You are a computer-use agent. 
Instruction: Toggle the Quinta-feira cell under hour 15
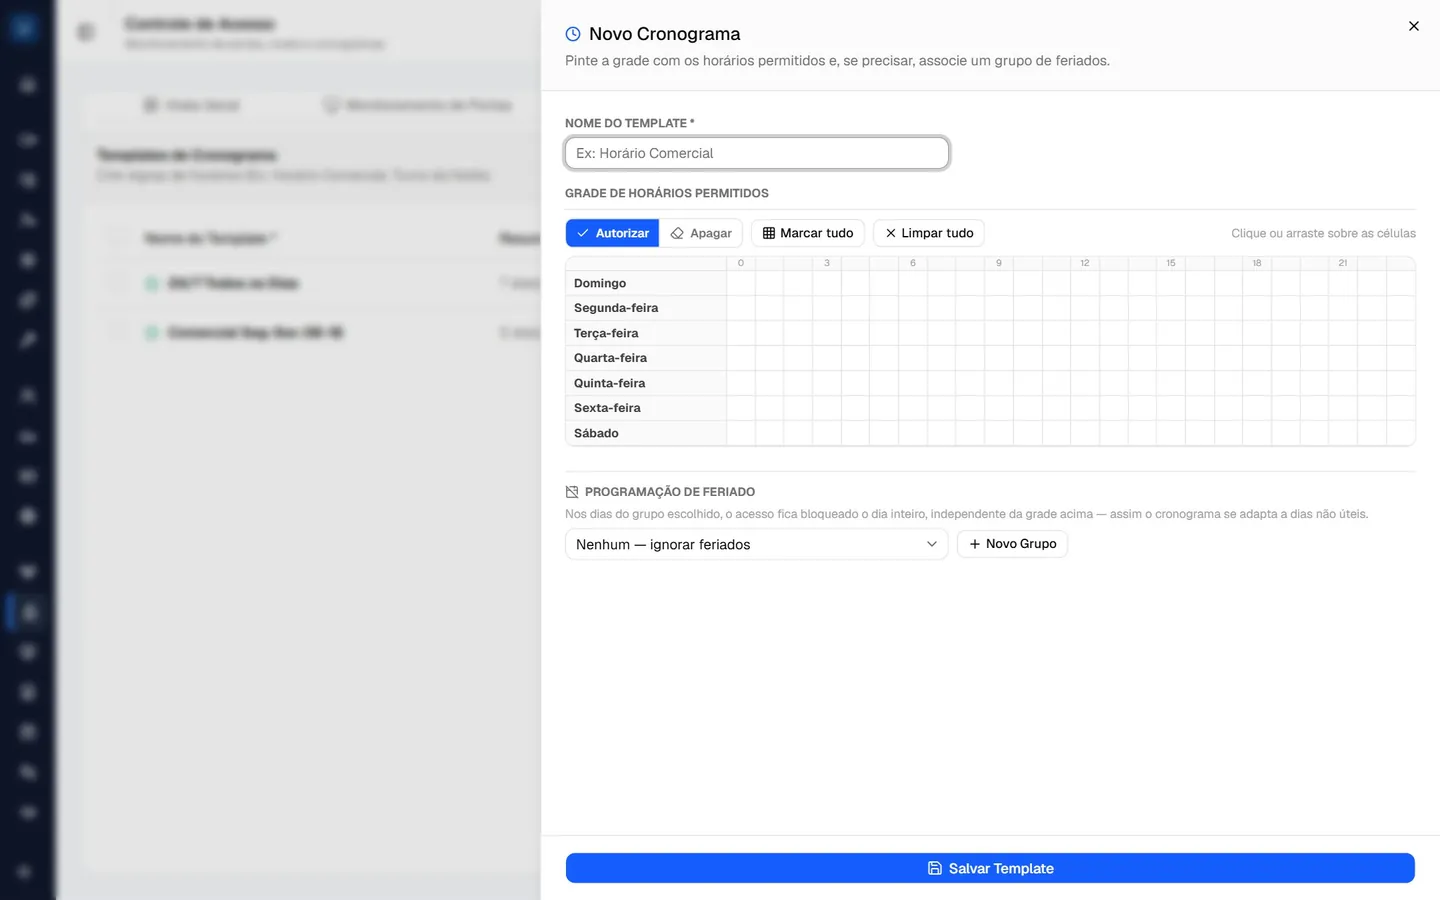click(x=1171, y=383)
